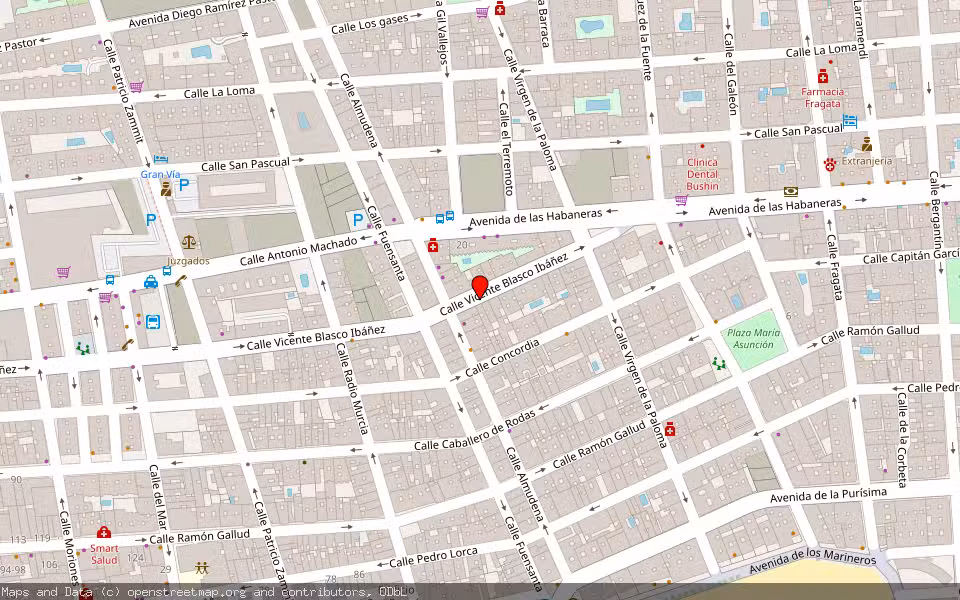
Task: Click the Extranjeria paw print veterinary icon
Action: point(830,164)
